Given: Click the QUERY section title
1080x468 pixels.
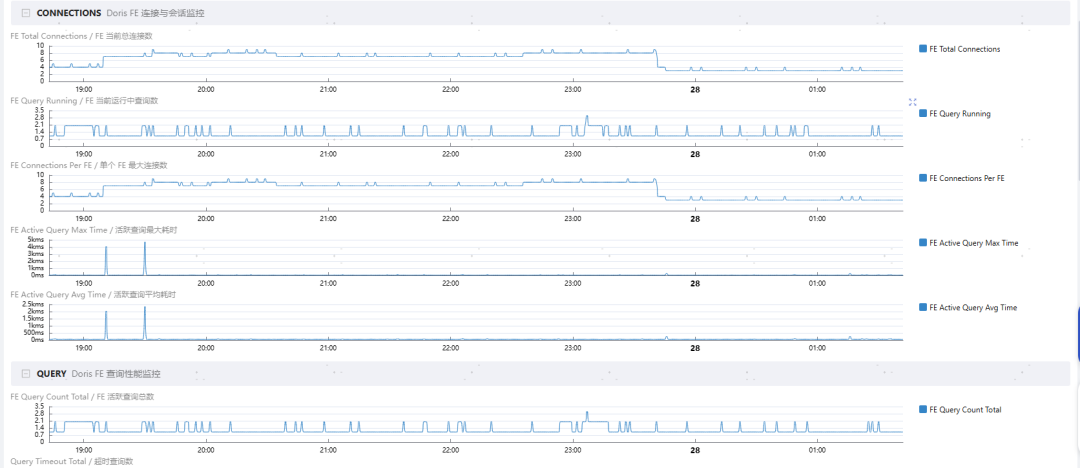Looking at the screenshot, I should (x=51, y=374).
